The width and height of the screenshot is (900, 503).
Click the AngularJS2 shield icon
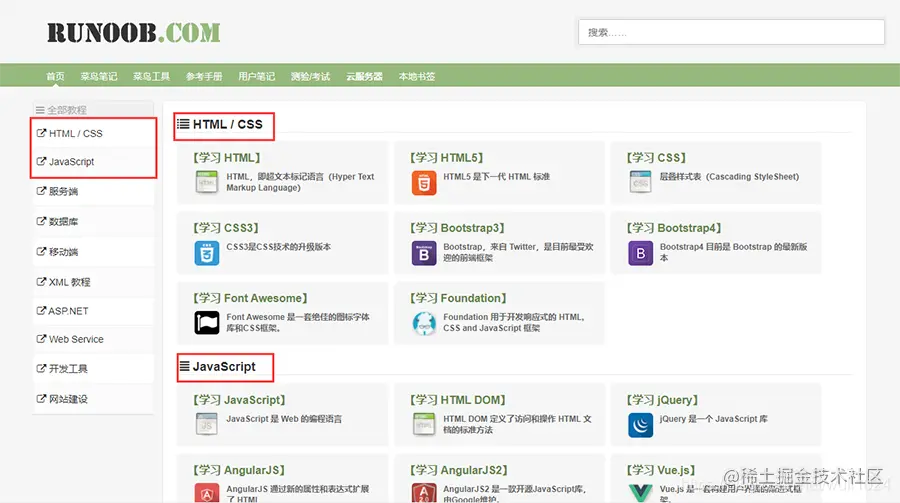coord(424,493)
